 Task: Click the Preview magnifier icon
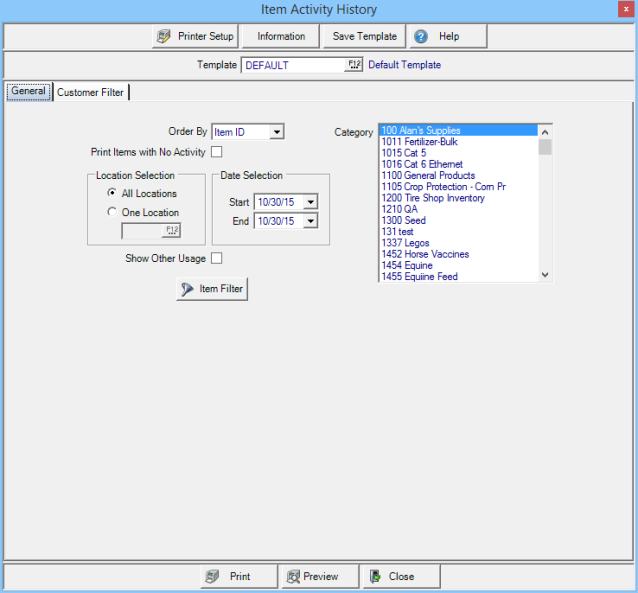(293, 577)
